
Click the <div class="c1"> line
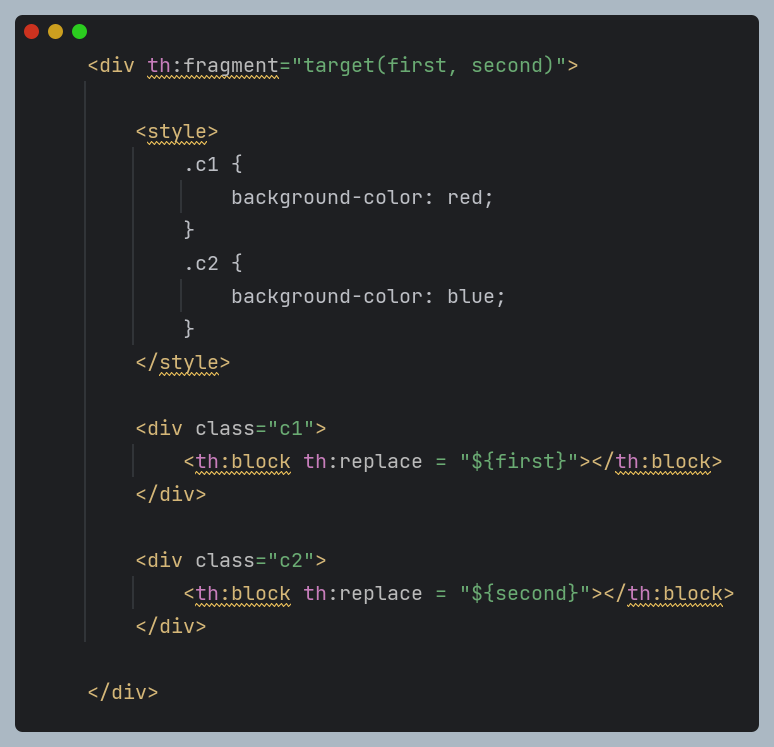coord(231,429)
